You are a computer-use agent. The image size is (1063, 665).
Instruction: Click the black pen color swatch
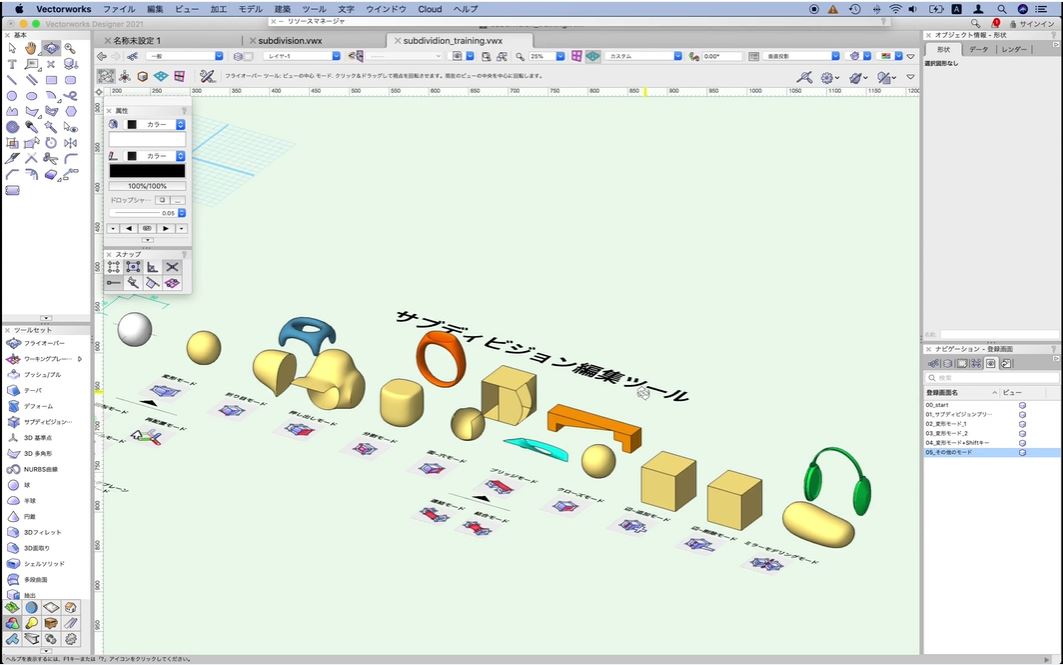coord(147,171)
